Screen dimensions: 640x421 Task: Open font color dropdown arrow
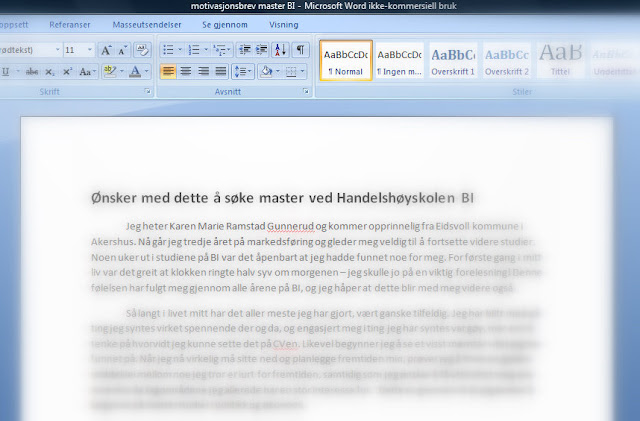[147, 72]
